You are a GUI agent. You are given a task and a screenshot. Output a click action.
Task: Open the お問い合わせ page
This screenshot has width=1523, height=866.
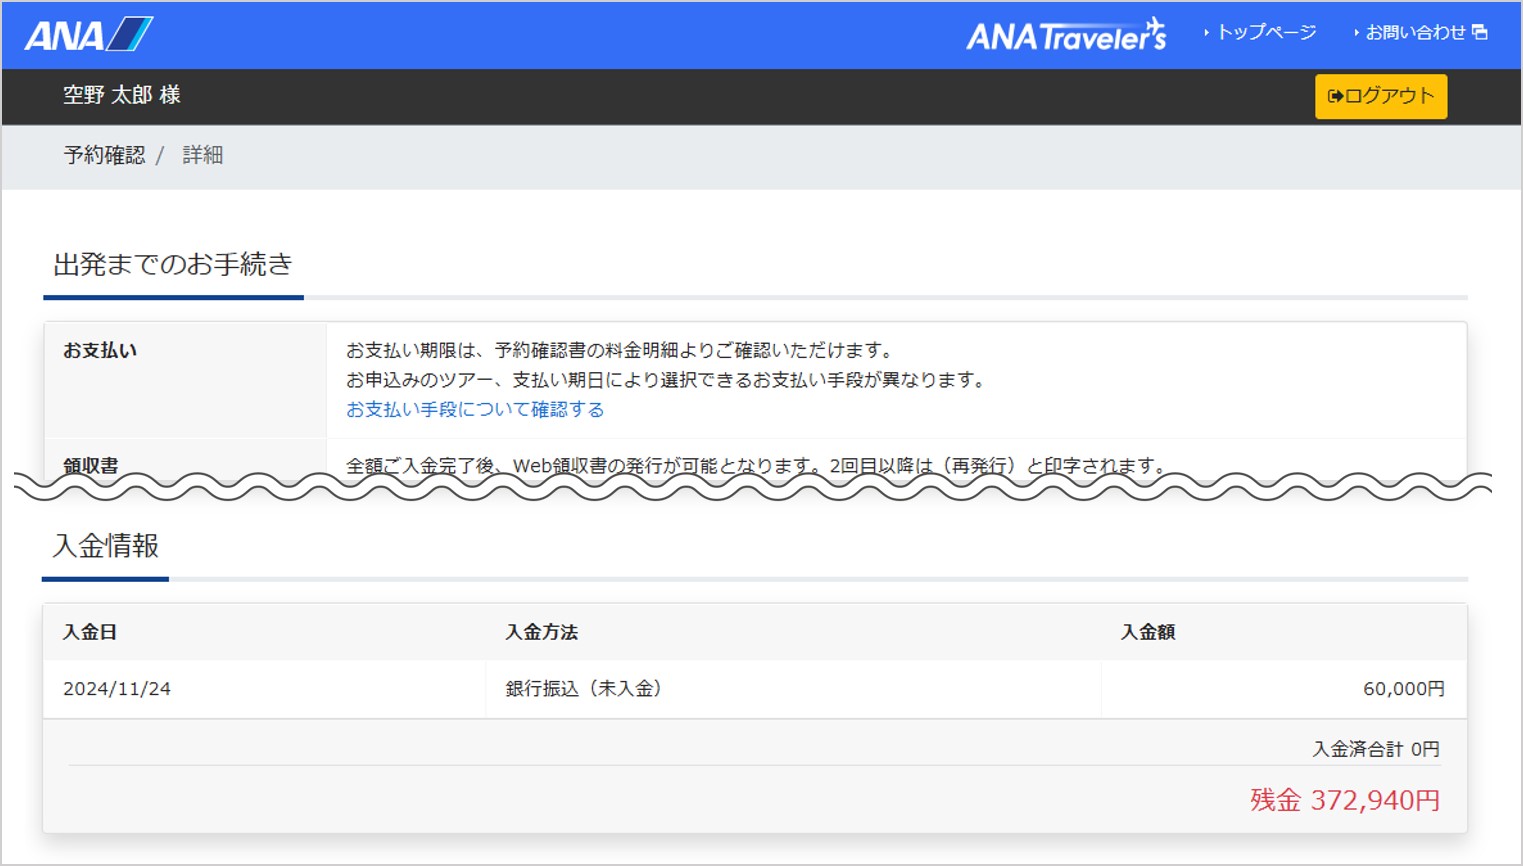(x=1415, y=31)
